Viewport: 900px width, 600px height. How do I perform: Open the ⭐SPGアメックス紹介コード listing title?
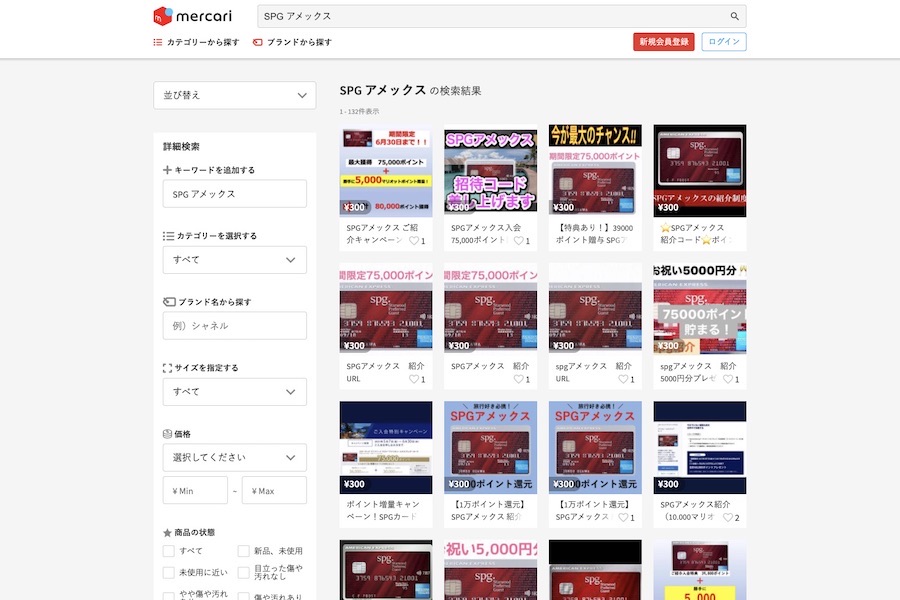pos(697,234)
